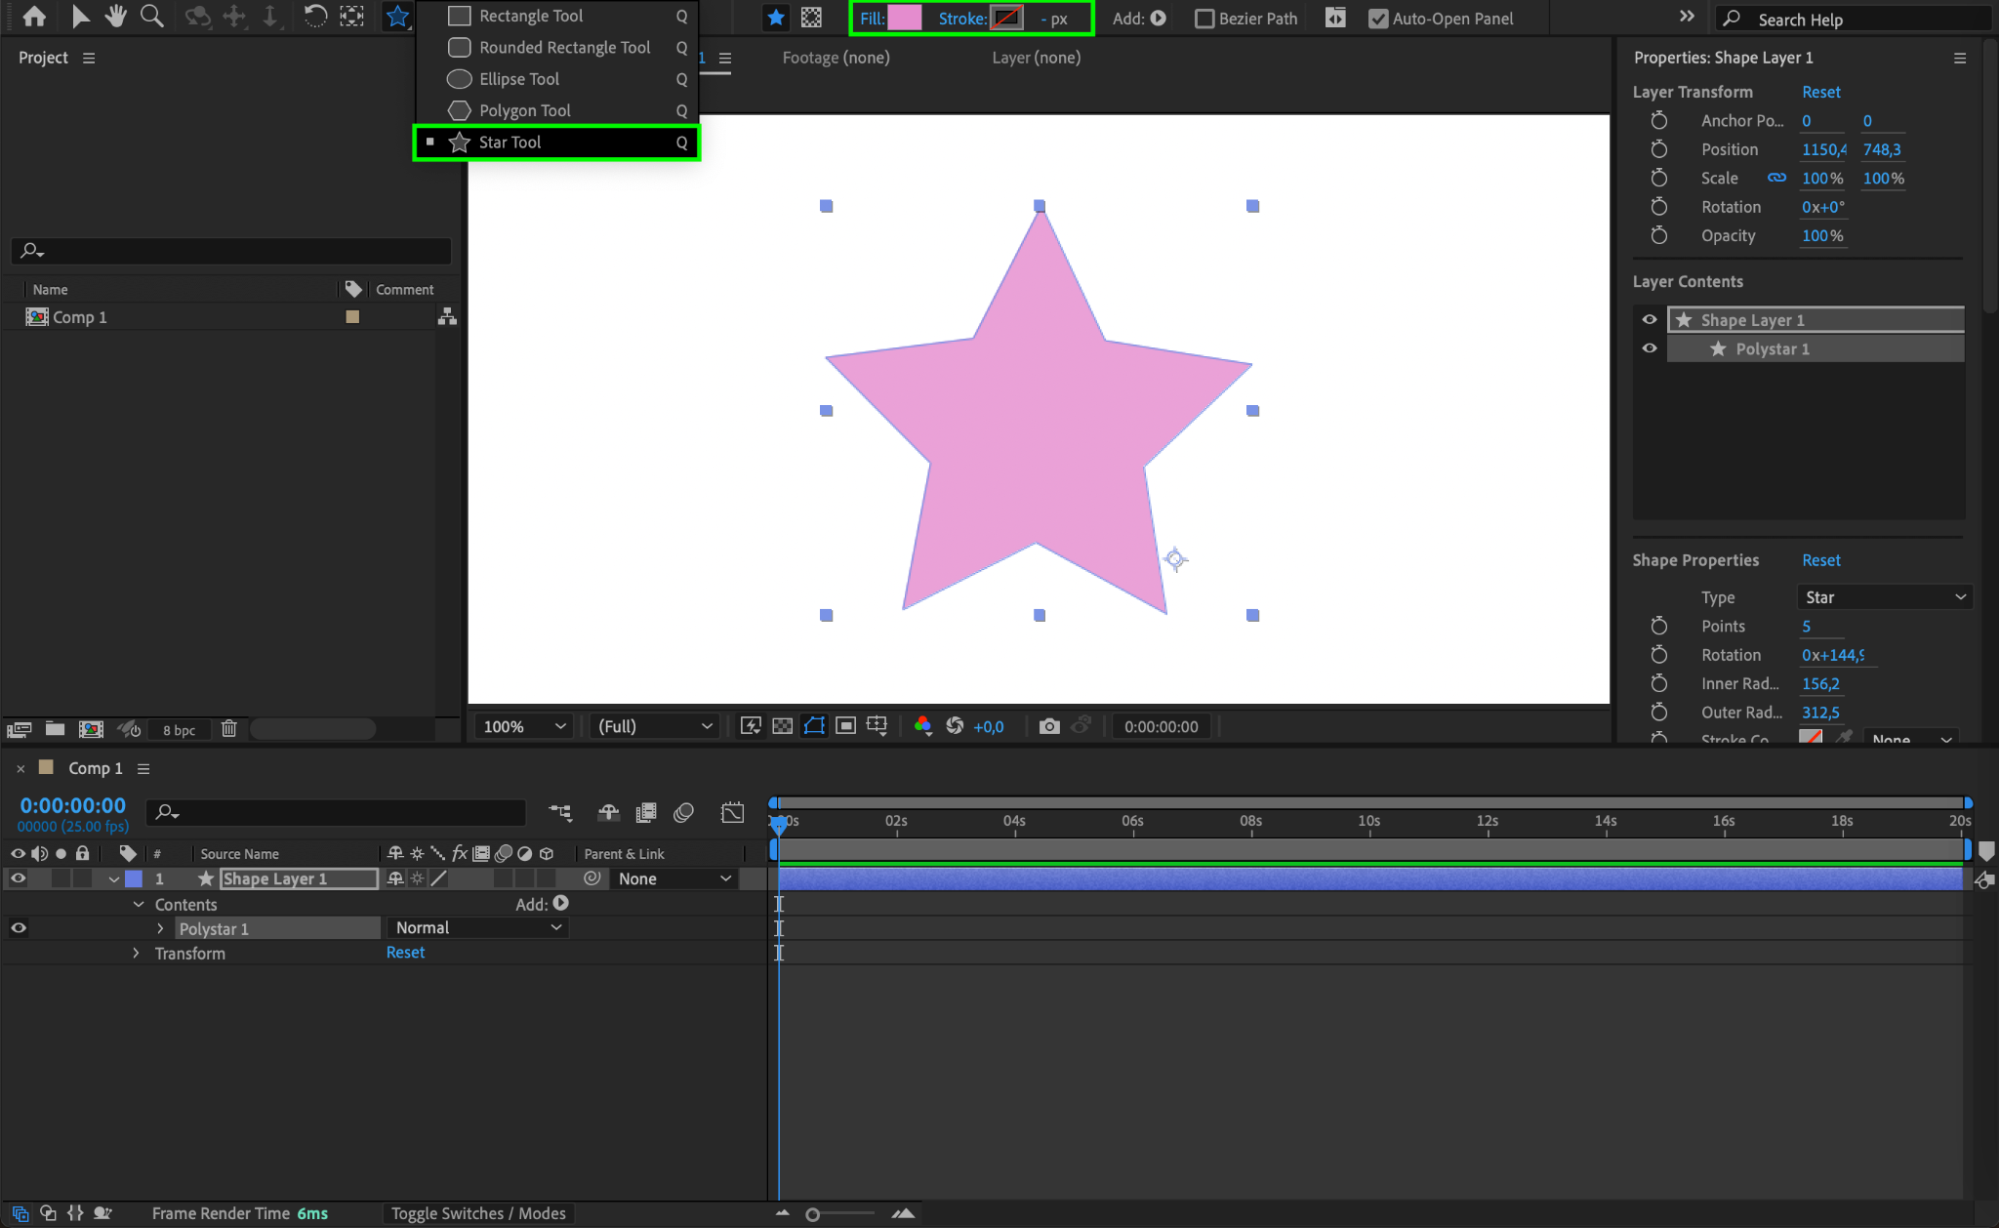
Task: Hide Polystar 1 in Layer Contents
Action: click(x=1649, y=348)
